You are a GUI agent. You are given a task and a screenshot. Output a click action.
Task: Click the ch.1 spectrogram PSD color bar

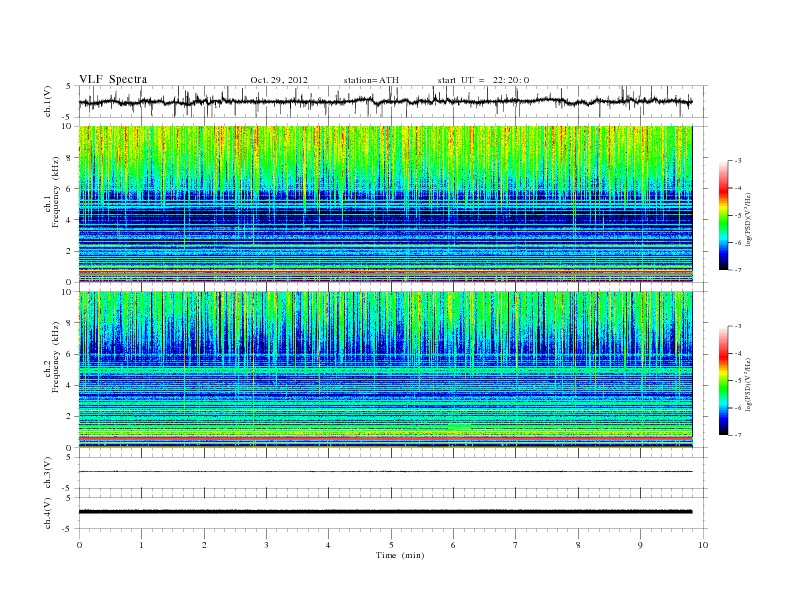point(724,216)
